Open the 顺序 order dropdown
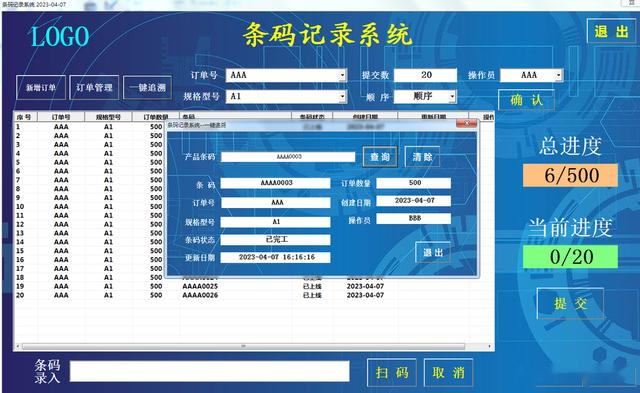Screen dimensions: 640x393 [x=452, y=96]
